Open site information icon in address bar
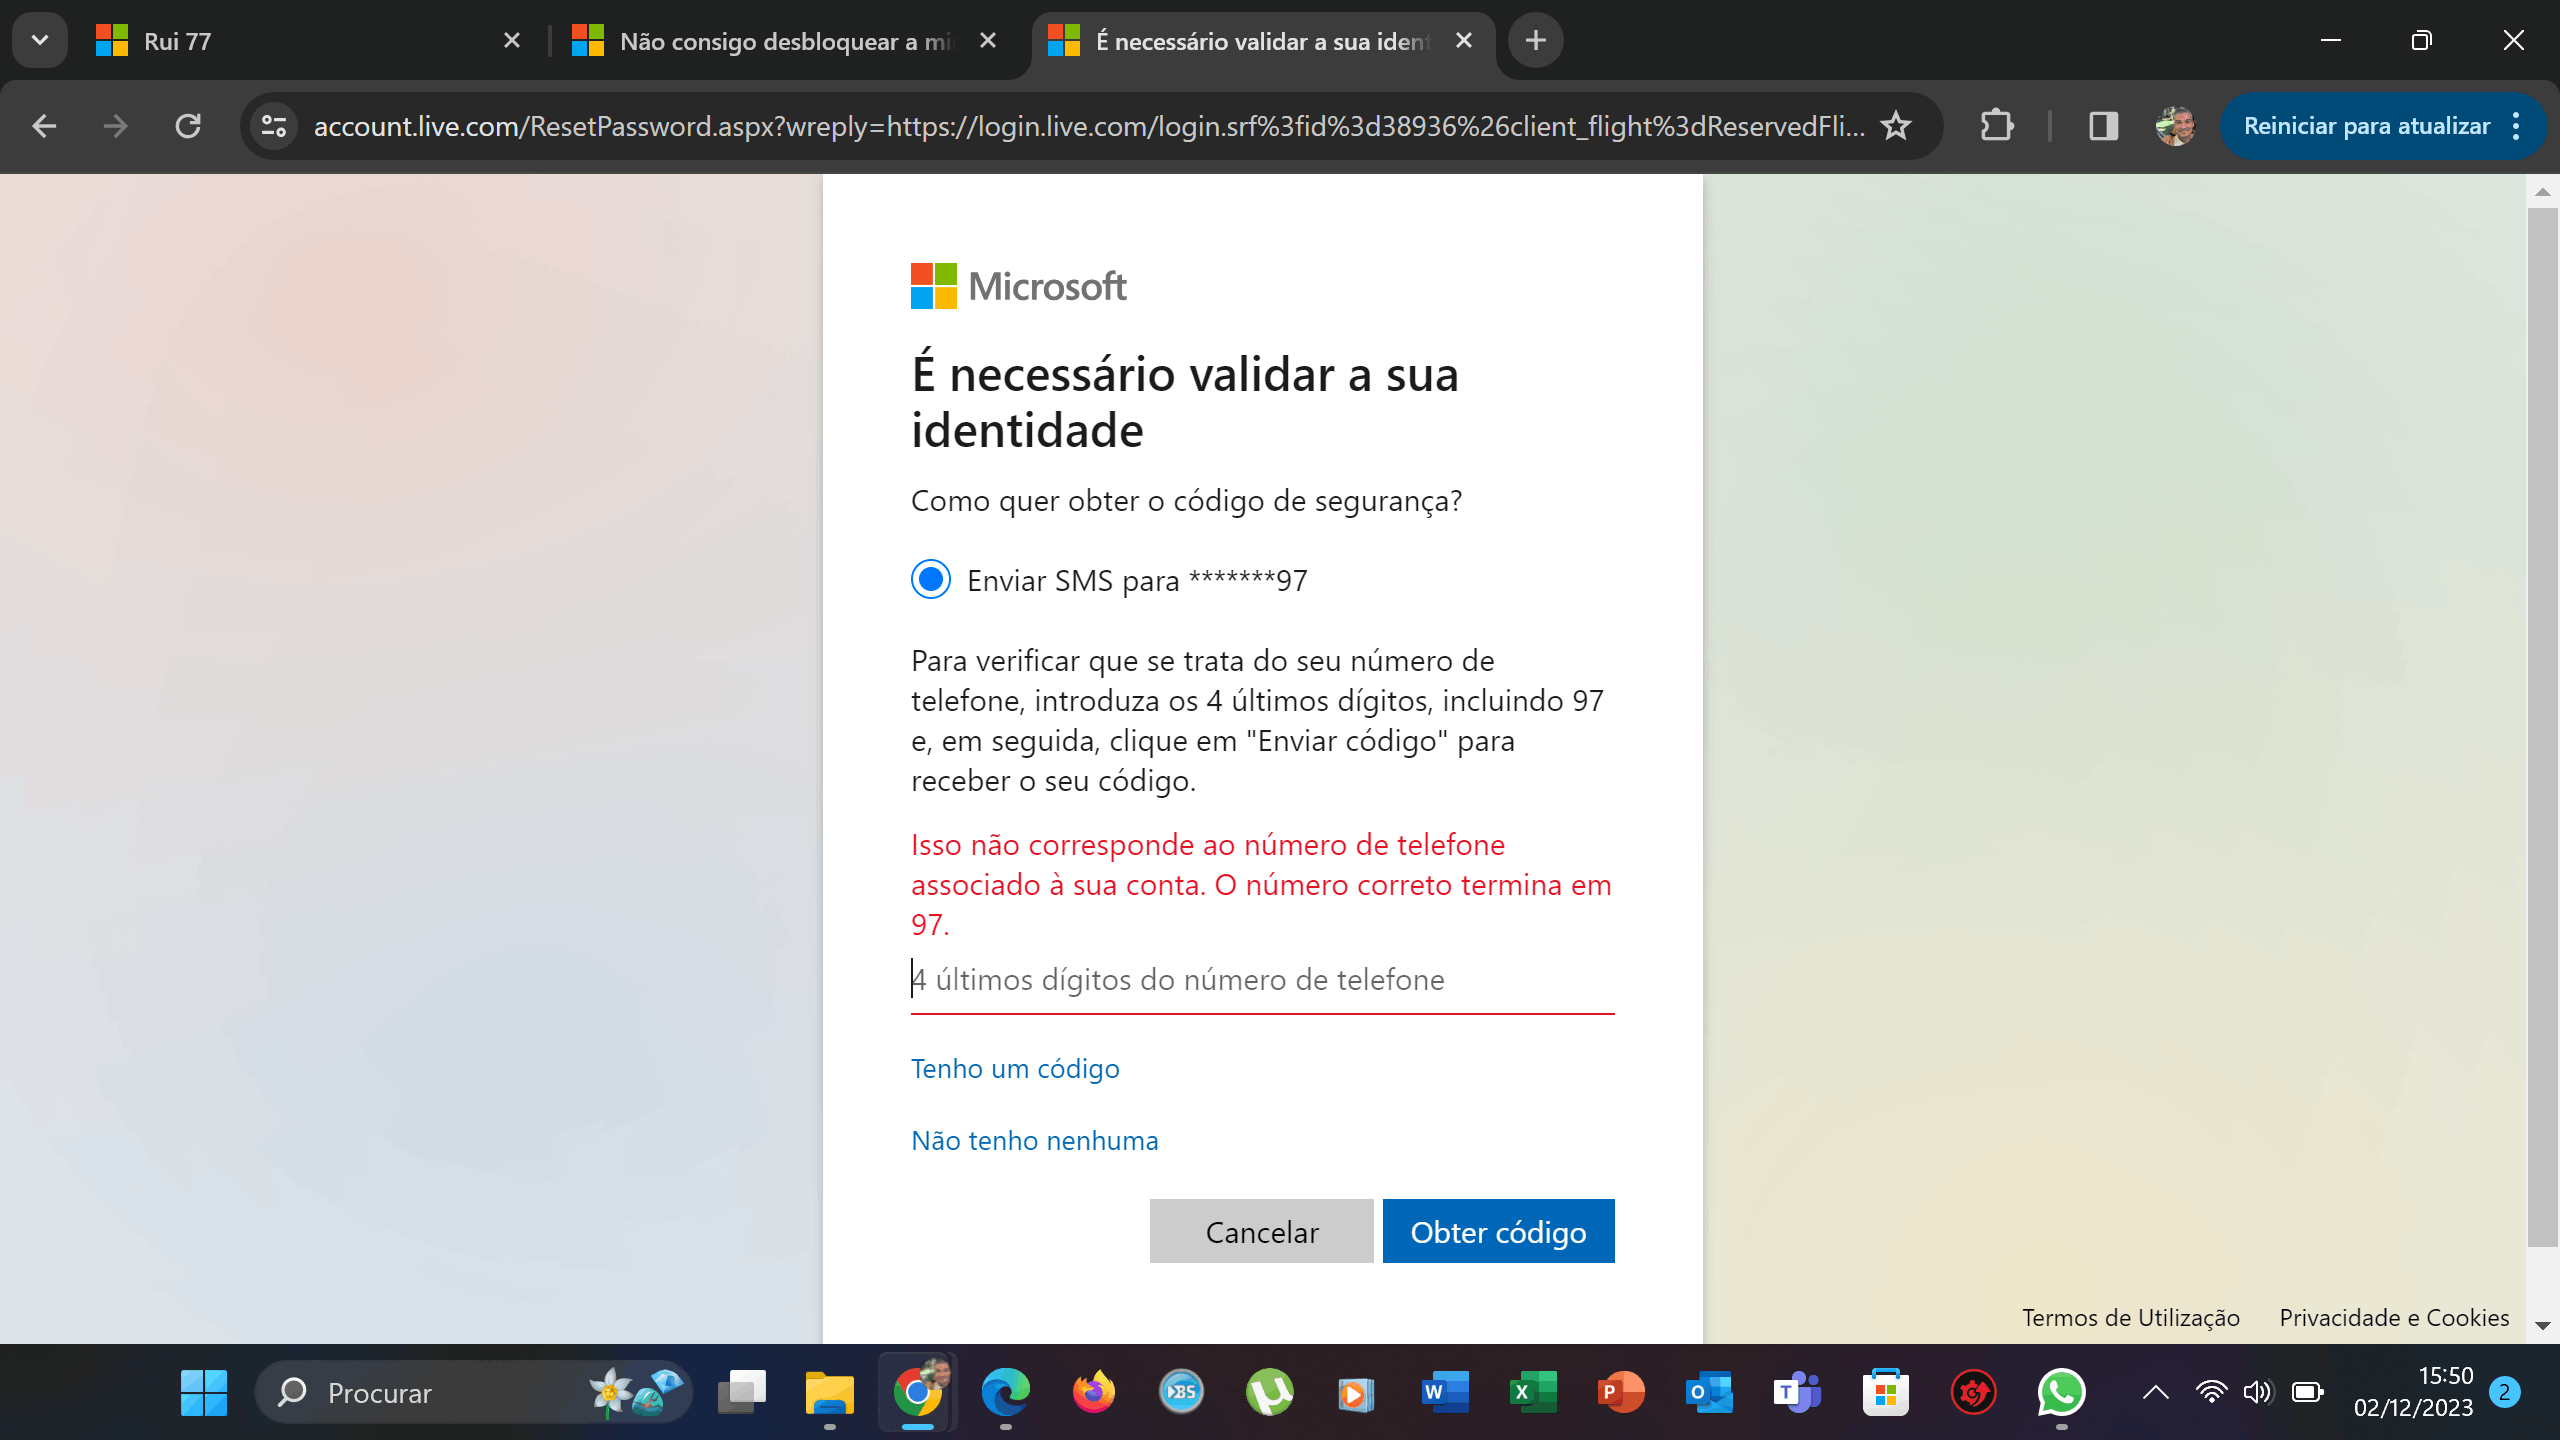This screenshot has height=1440, width=2560. pos(273,126)
